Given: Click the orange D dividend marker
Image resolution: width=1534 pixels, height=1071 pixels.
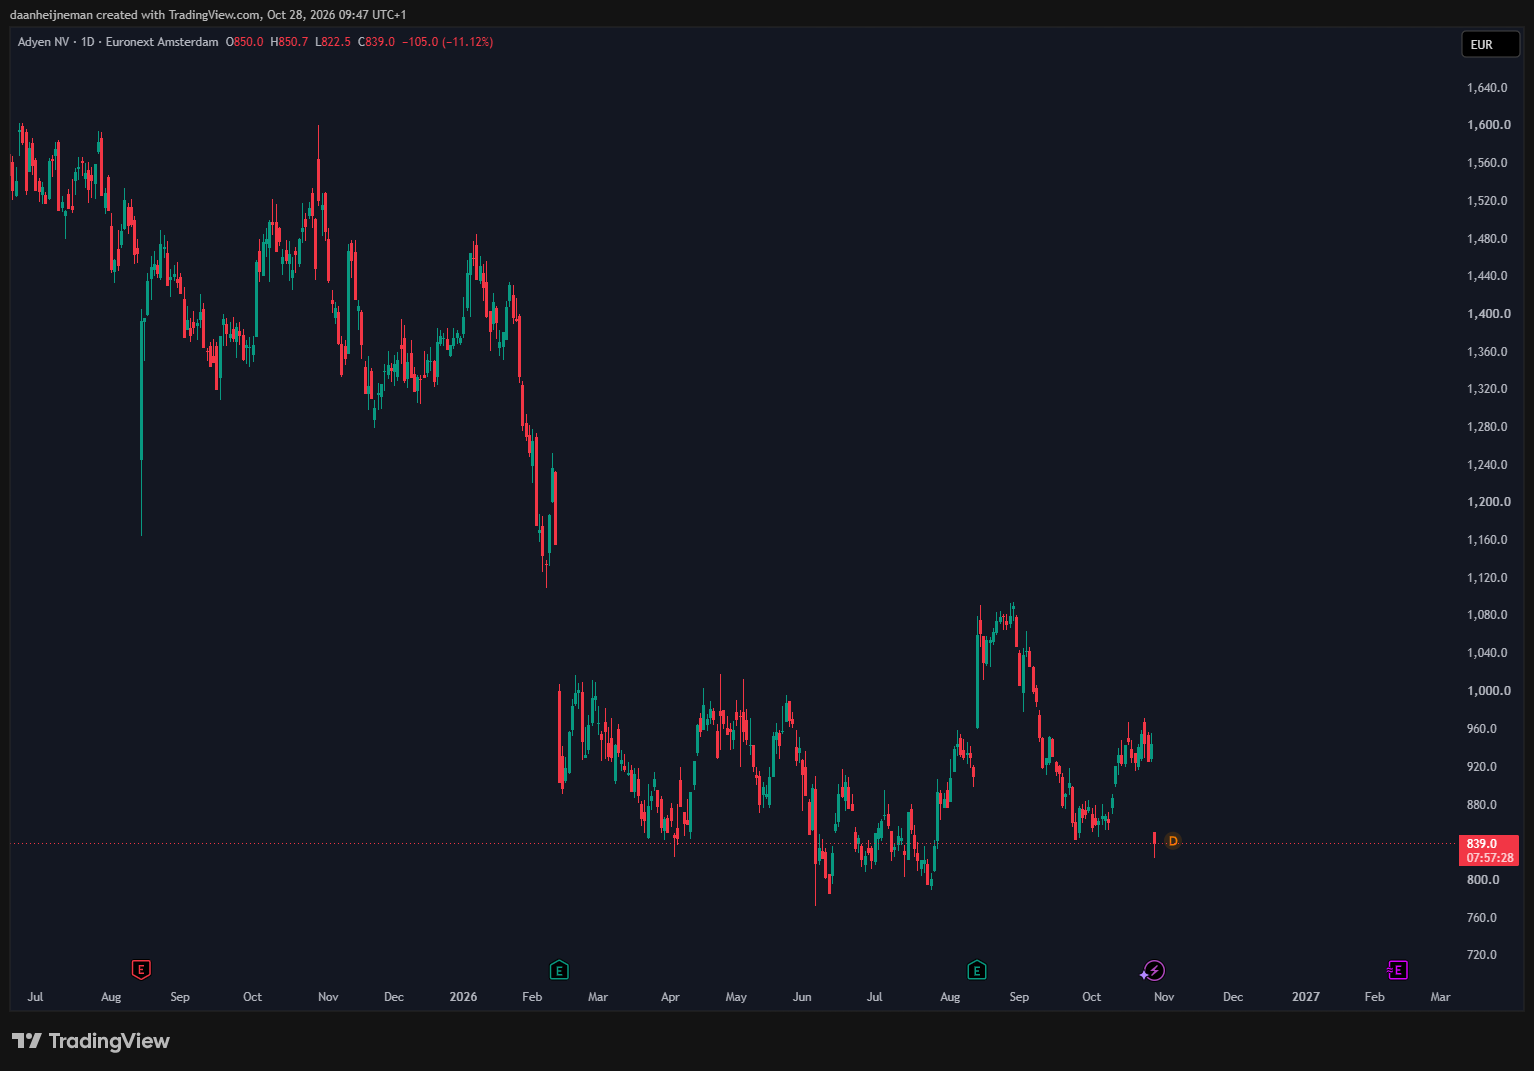Looking at the screenshot, I should [x=1173, y=841].
